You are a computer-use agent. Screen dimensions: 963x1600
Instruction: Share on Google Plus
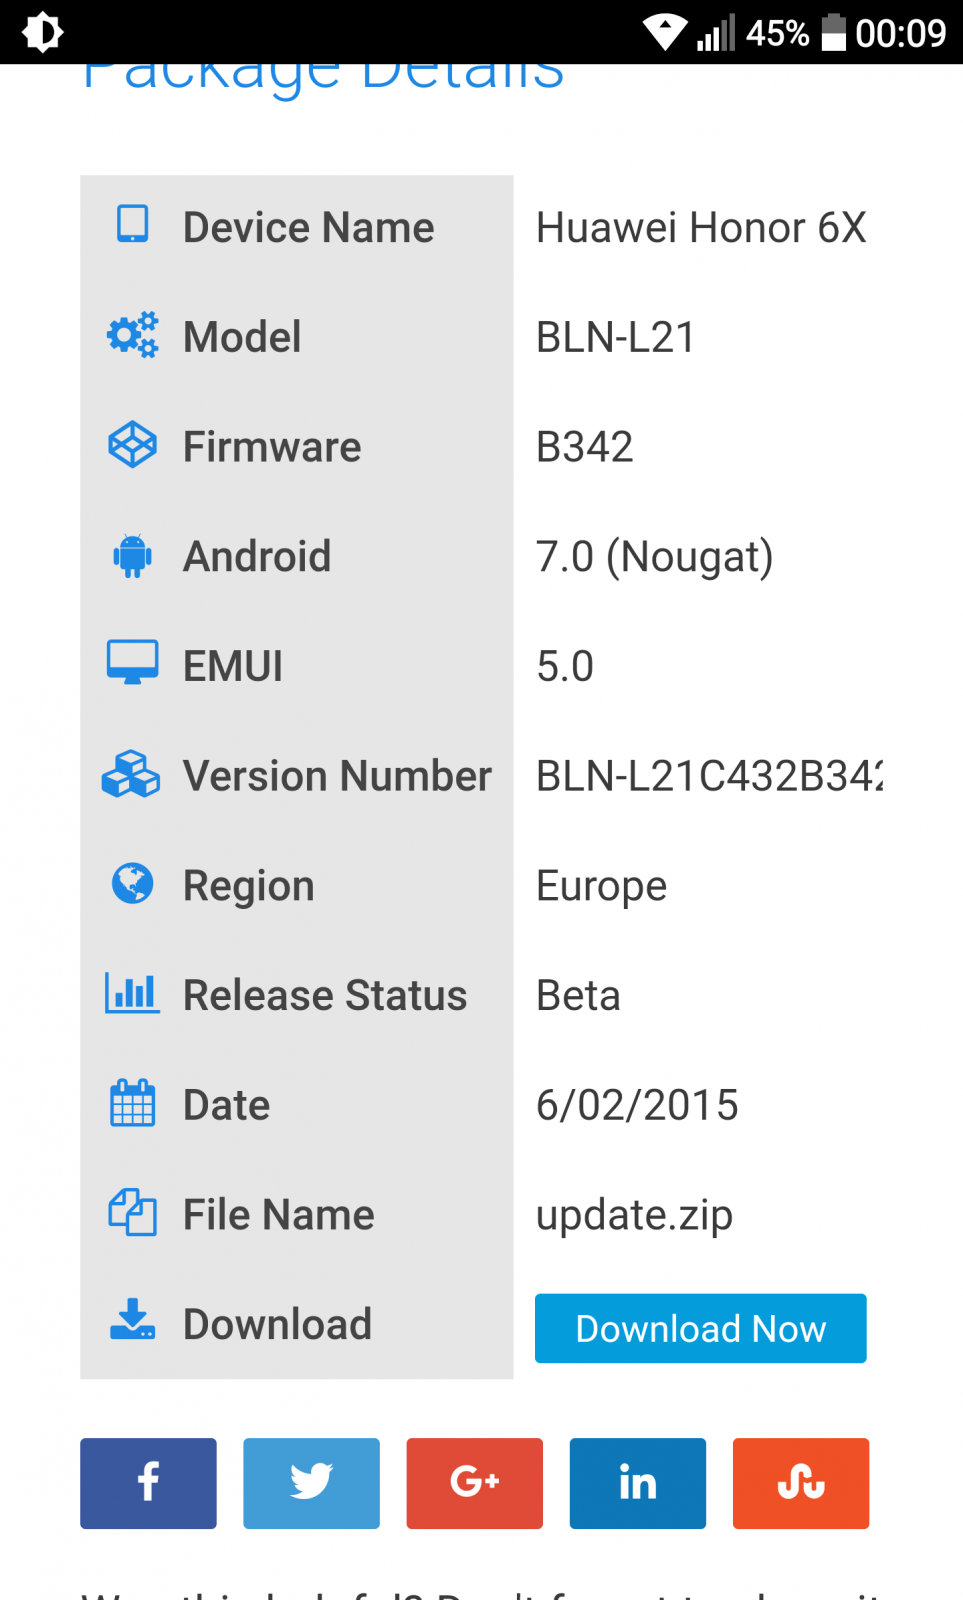coord(474,1483)
